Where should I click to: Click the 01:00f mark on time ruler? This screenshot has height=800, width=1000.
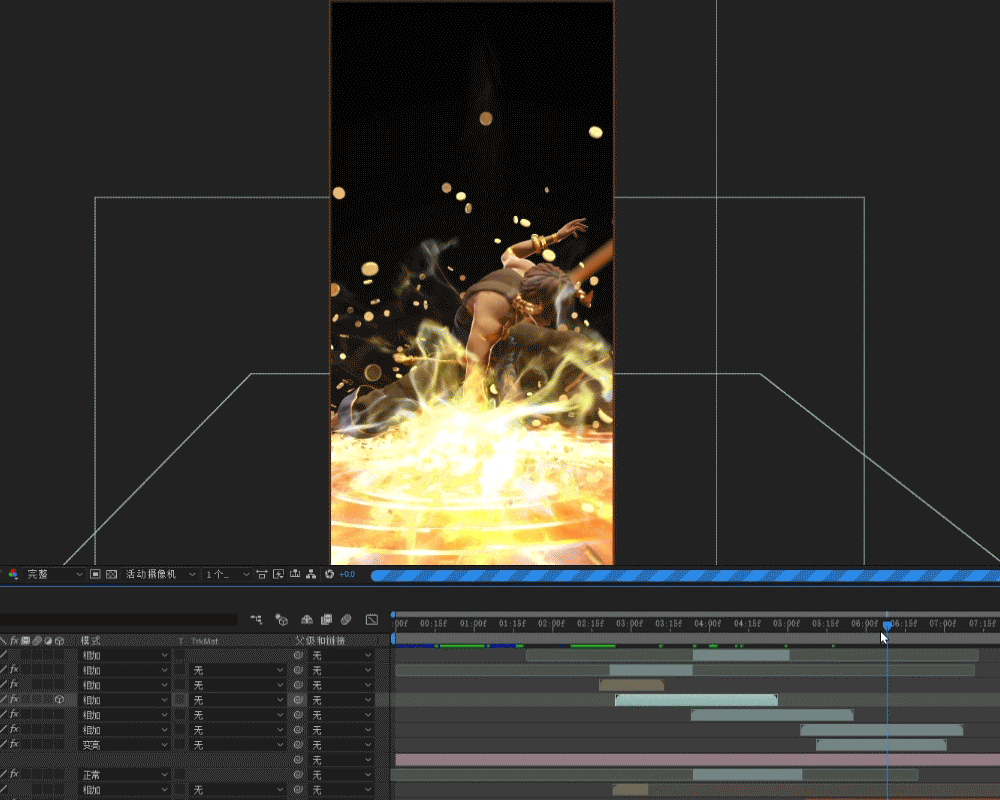473,623
